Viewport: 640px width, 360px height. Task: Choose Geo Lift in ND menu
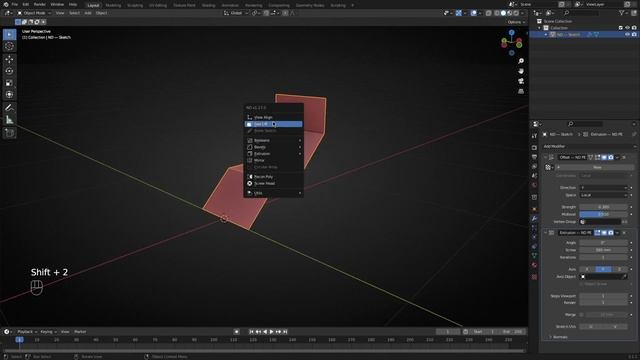[x=273, y=124]
